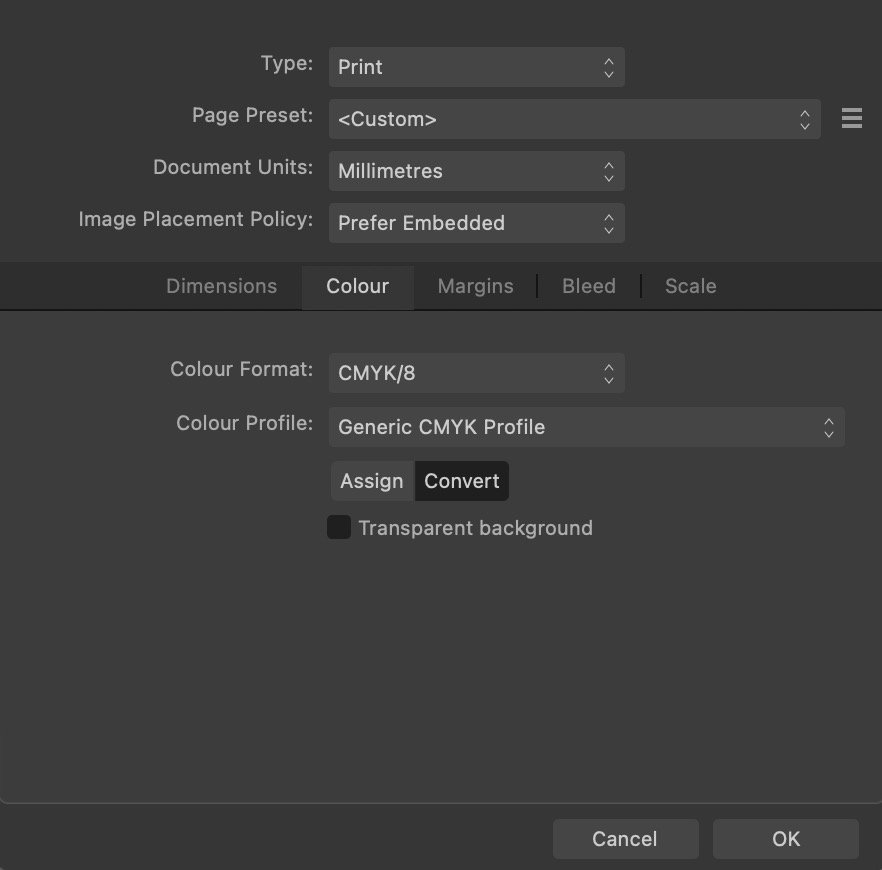Image resolution: width=882 pixels, height=870 pixels.
Task: Open the page preset hamburger menu icon
Action: pos(851,119)
